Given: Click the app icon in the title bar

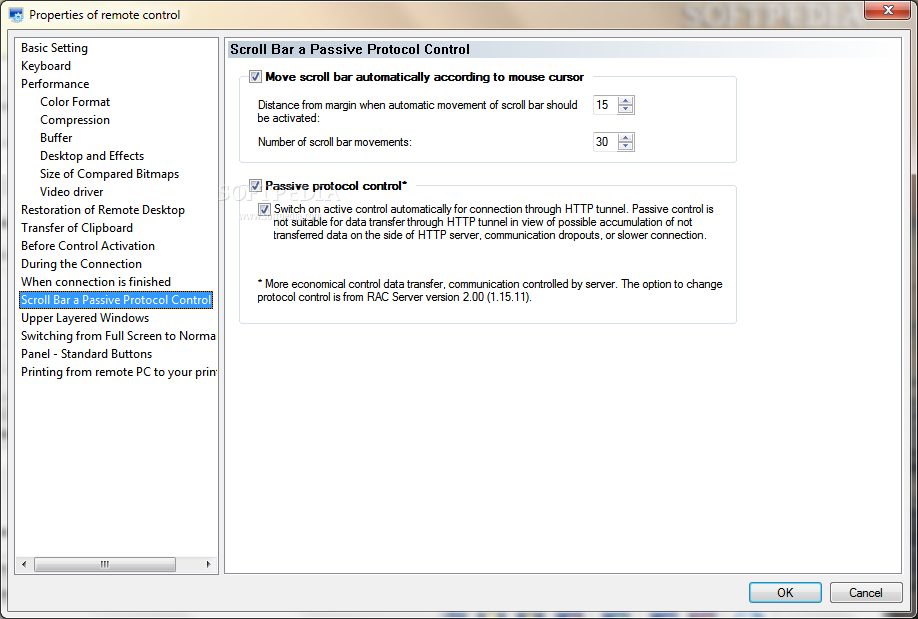Looking at the screenshot, I should (16, 14).
